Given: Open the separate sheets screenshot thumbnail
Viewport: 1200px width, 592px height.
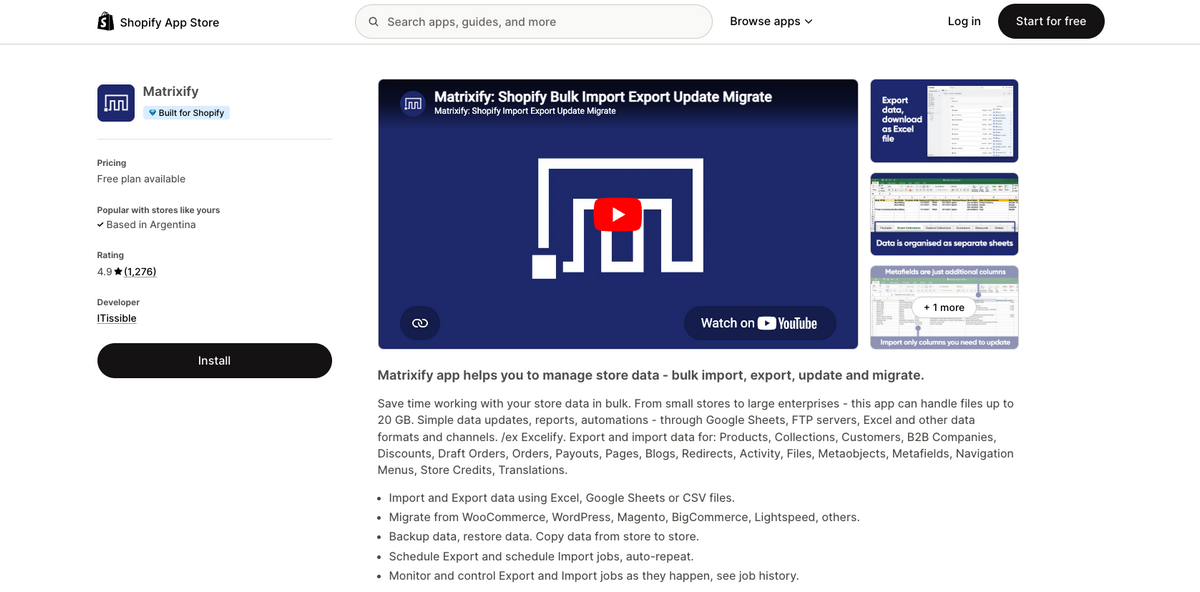Looking at the screenshot, I should [944, 215].
